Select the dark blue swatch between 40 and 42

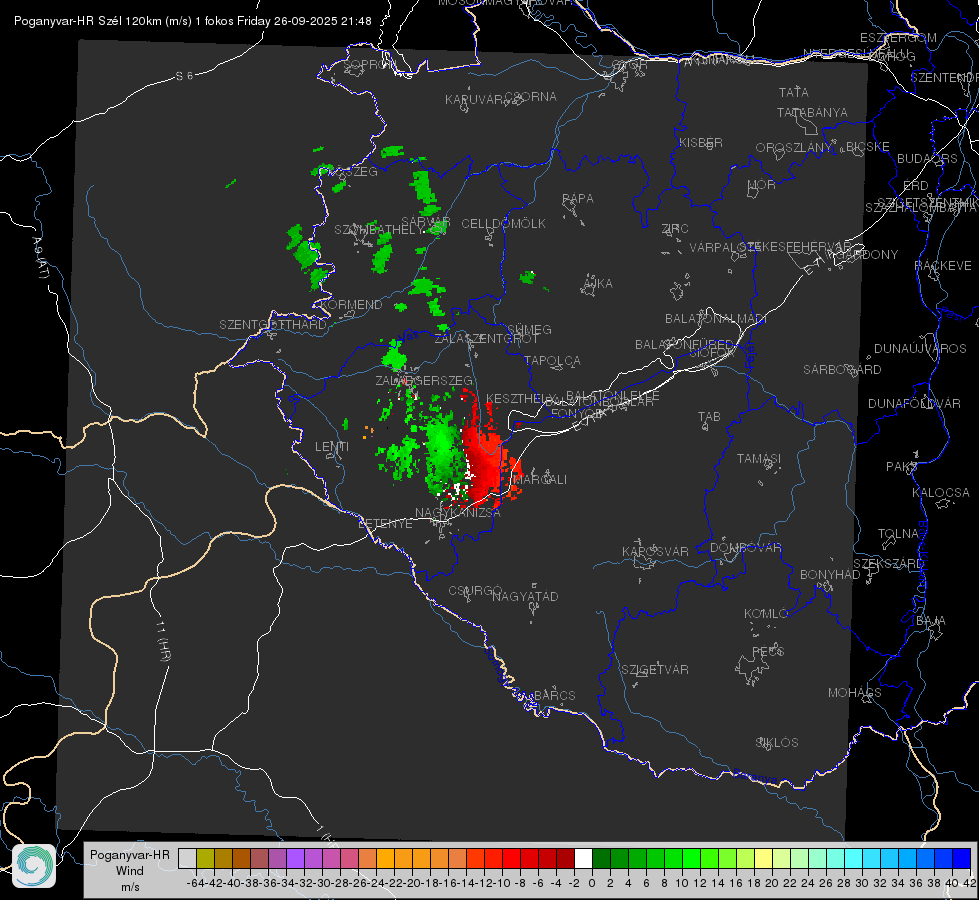962,858
